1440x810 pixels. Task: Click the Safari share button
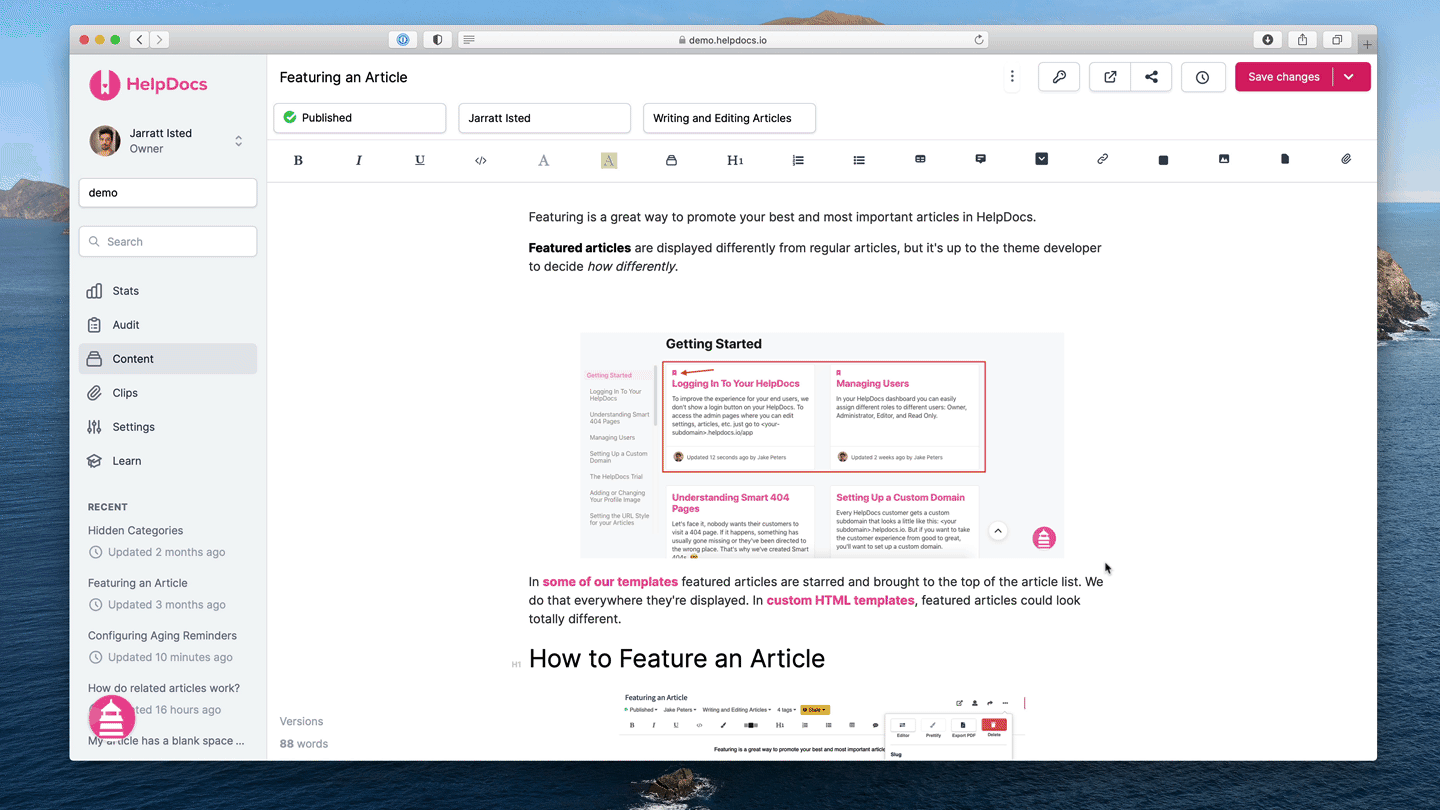pos(1302,40)
